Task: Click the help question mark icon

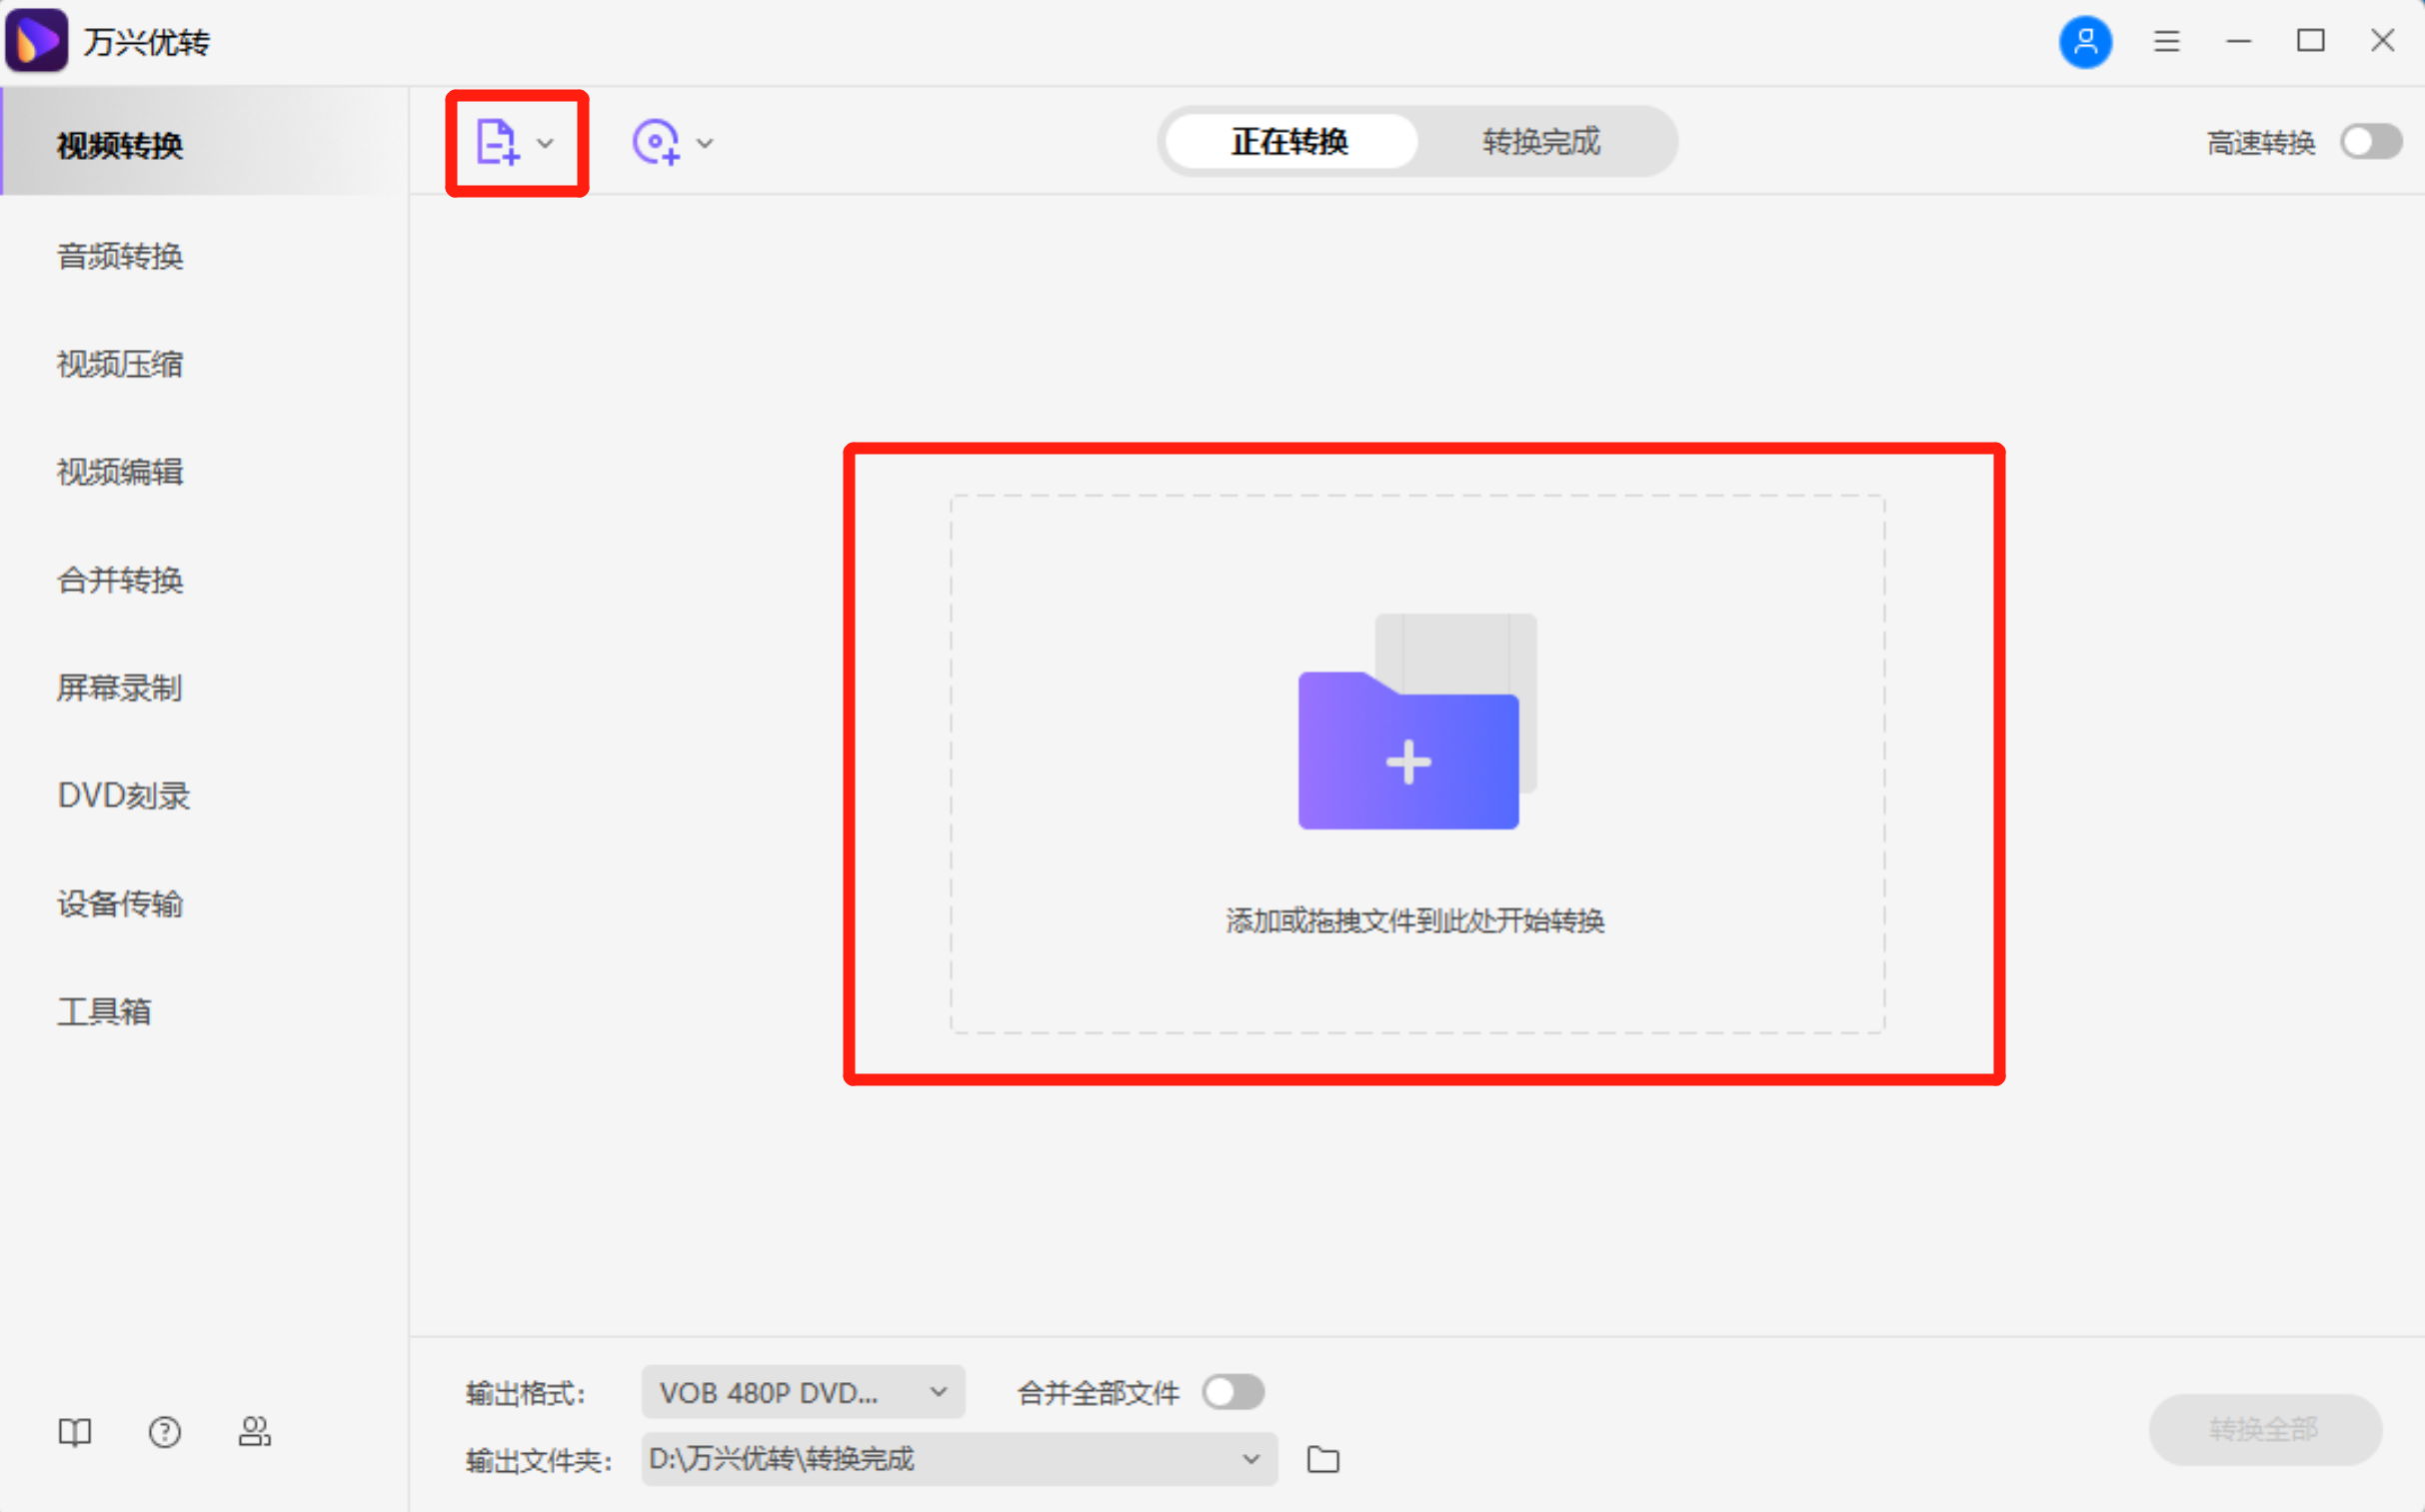Action: pyautogui.click(x=164, y=1432)
